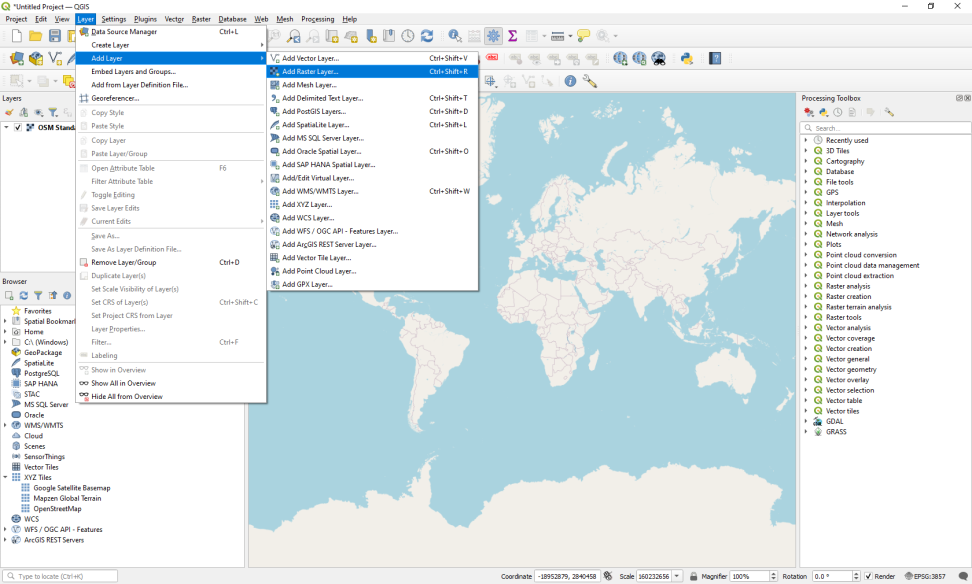Screen dimensions: 972x584
Task: Expand Vector geometry toolbox group
Action: pyautogui.click(x=806, y=369)
